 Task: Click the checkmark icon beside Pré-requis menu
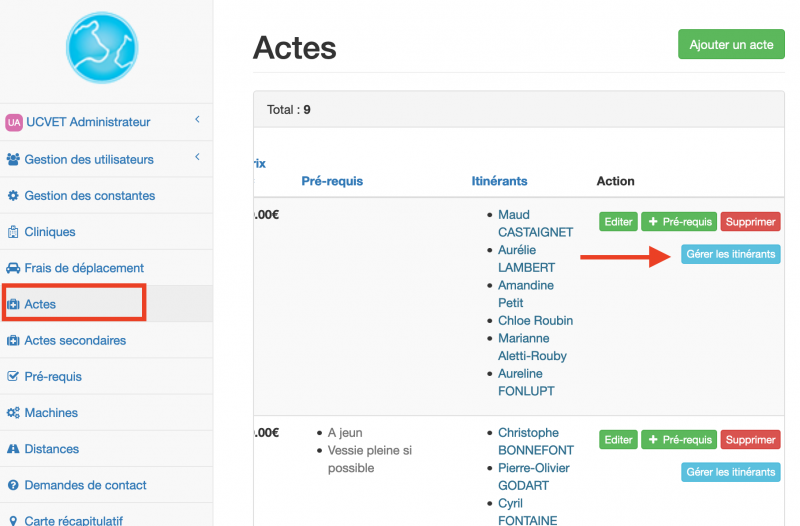(x=14, y=377)
